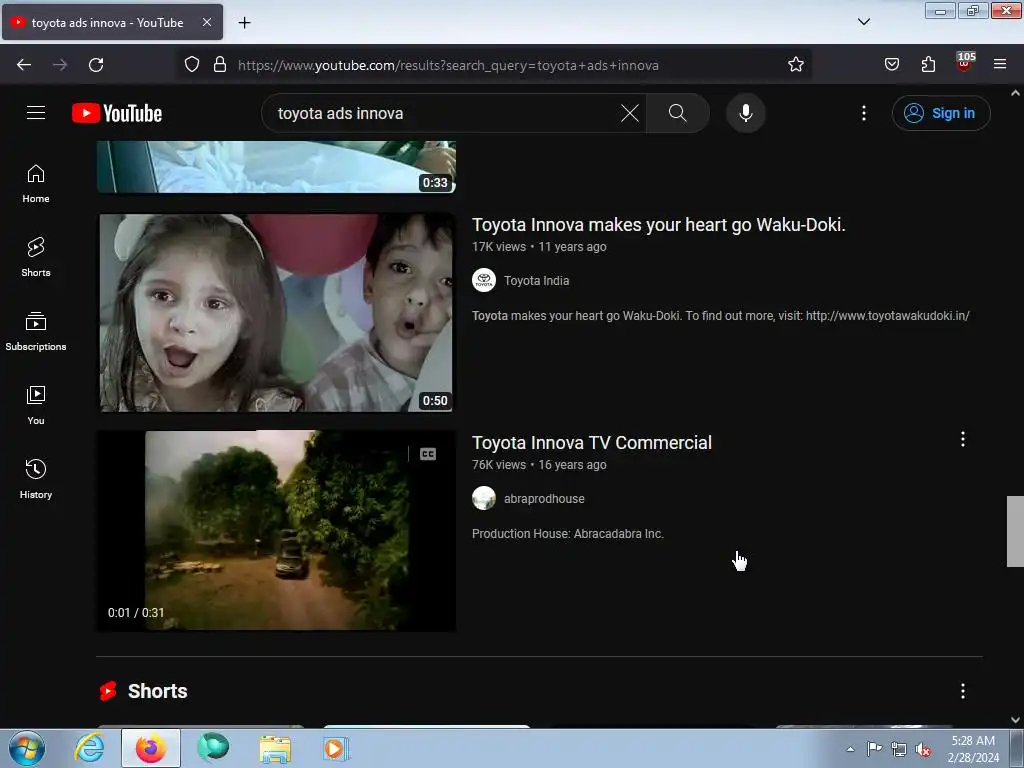Click the green globe taskbar icon

coord(213,748)
